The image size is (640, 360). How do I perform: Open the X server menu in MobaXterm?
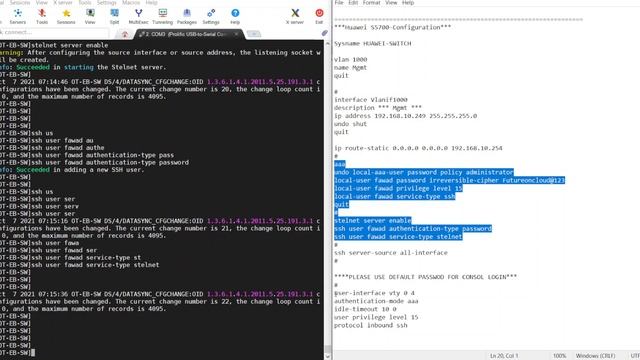point(63,2)
